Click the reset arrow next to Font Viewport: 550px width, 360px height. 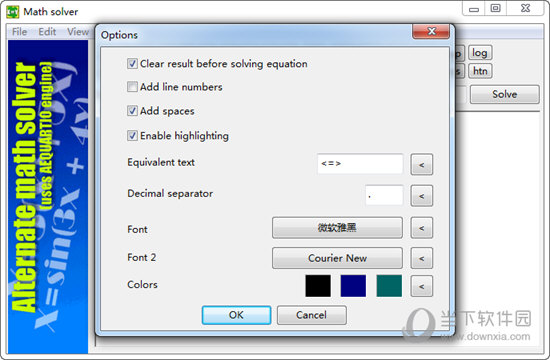point(422,228)
